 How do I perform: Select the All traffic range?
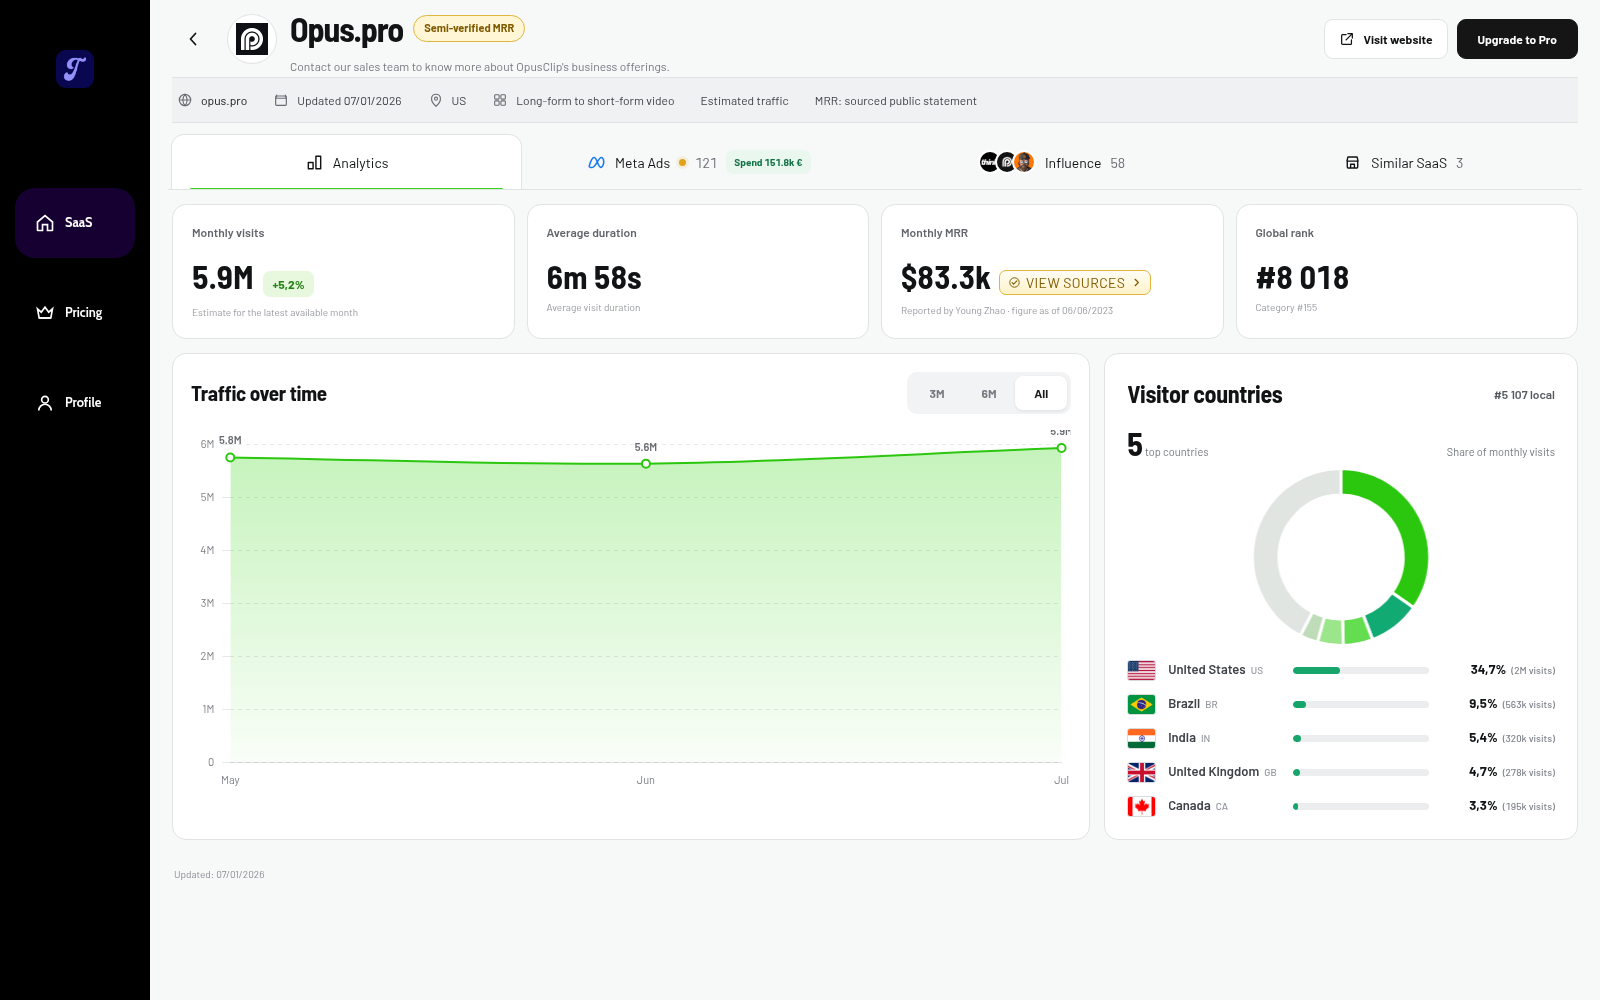click(x=1041, y=394)
